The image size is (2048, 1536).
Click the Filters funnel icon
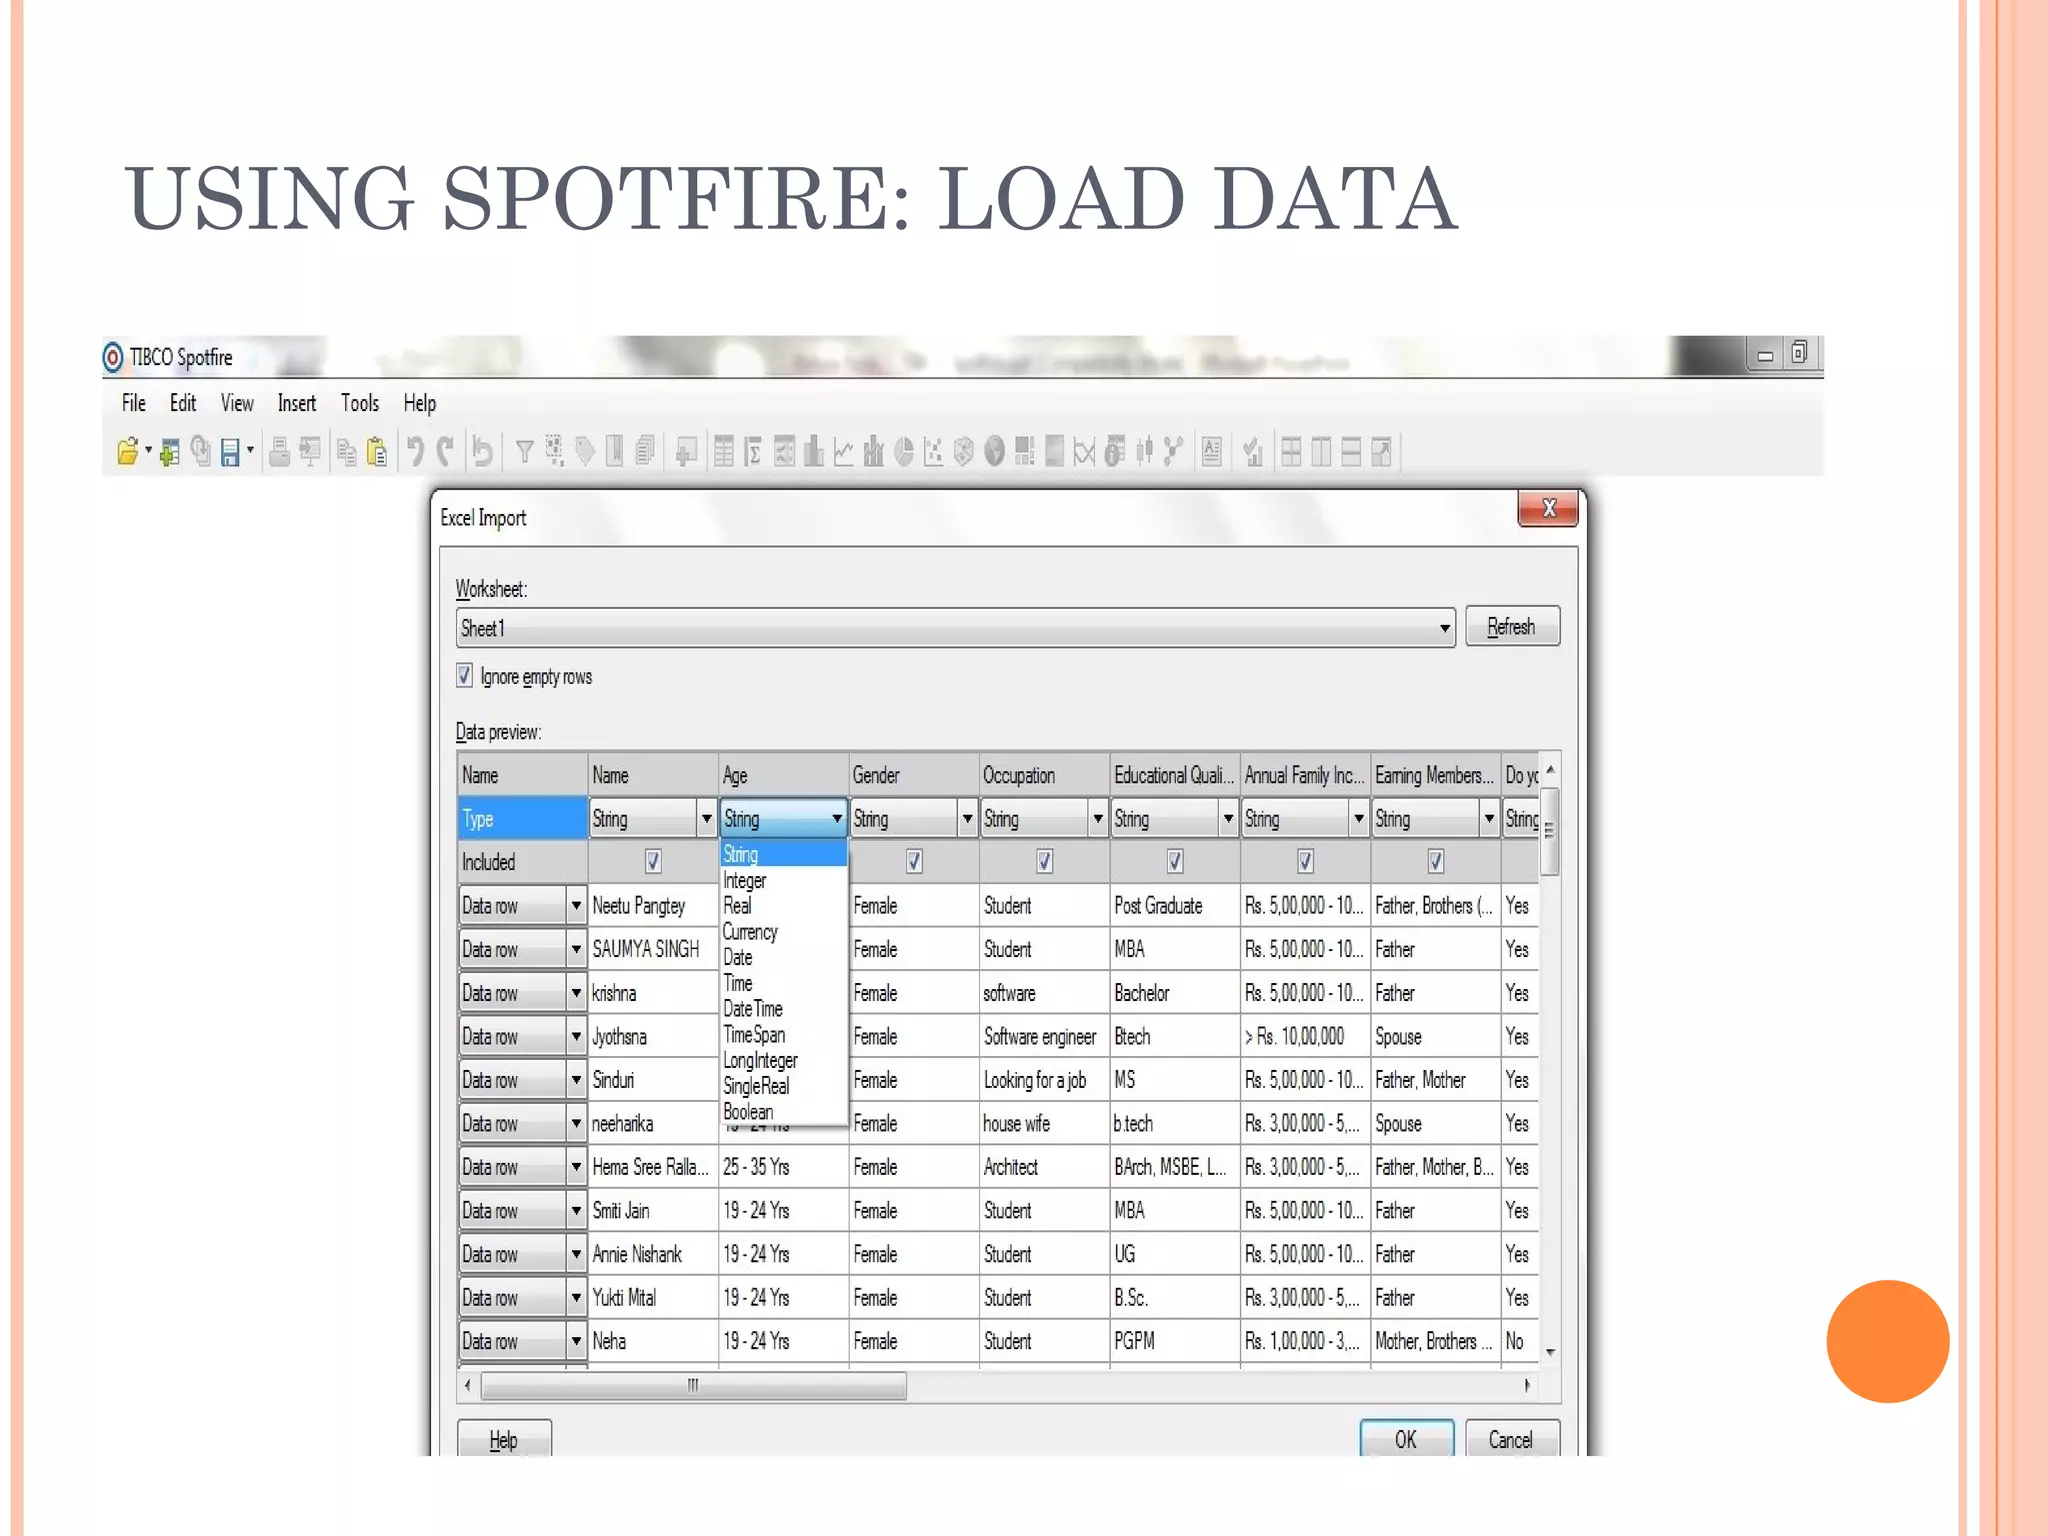click(x=524, y=453)
